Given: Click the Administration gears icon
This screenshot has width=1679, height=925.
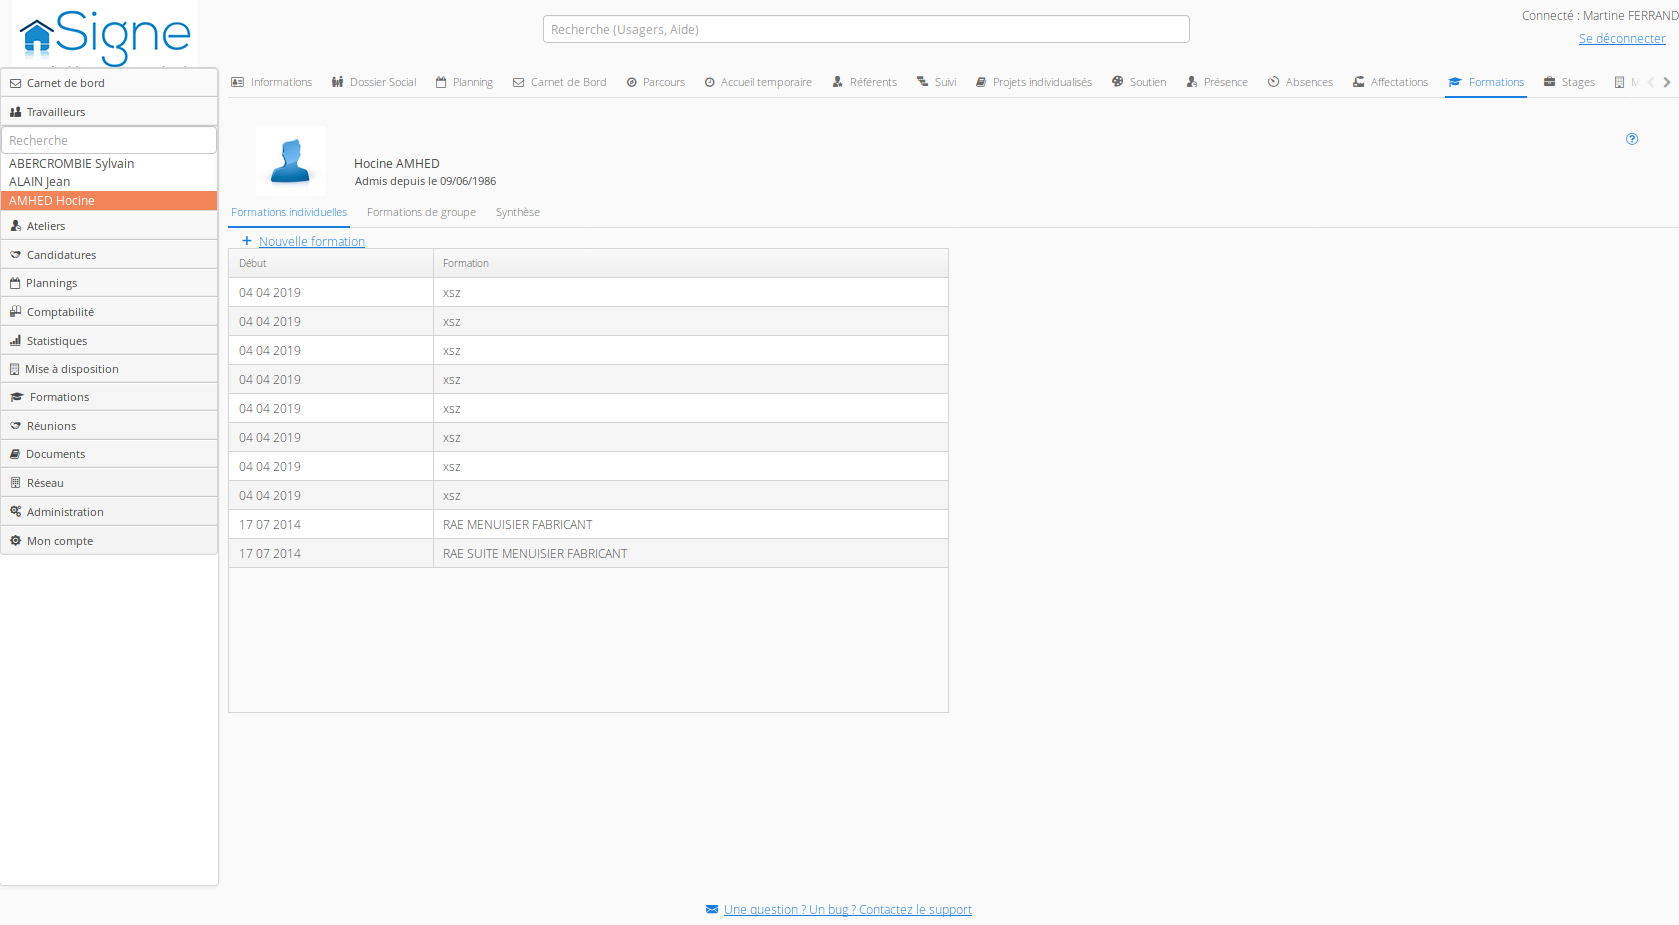Looking at the screenshot, I should [x=16, y=512].
